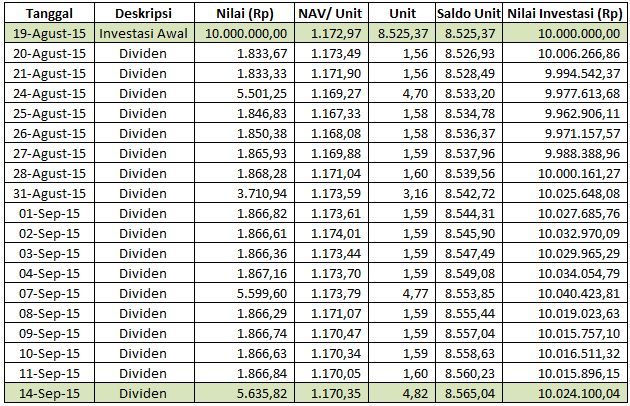Click the Nilai (Rp) header cell
Image resolution: width=630 pixels, height=406 pixels.
tap(244, 13)
